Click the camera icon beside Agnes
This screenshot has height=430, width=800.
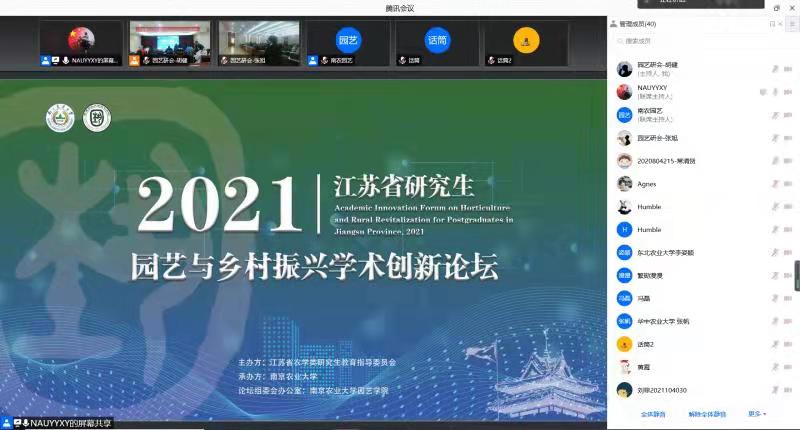(789, 184)
